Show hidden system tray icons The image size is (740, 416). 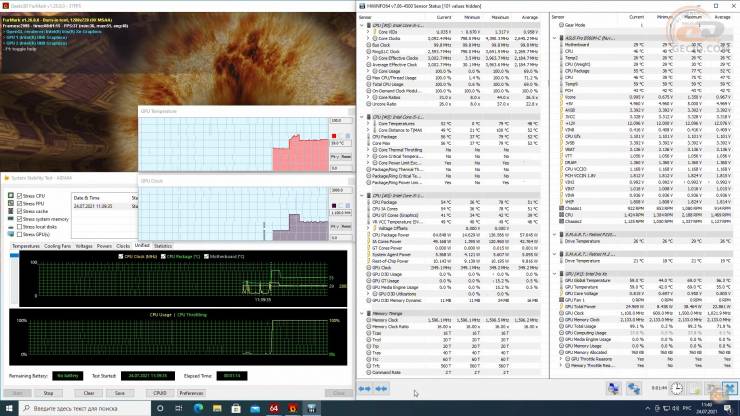647,408
